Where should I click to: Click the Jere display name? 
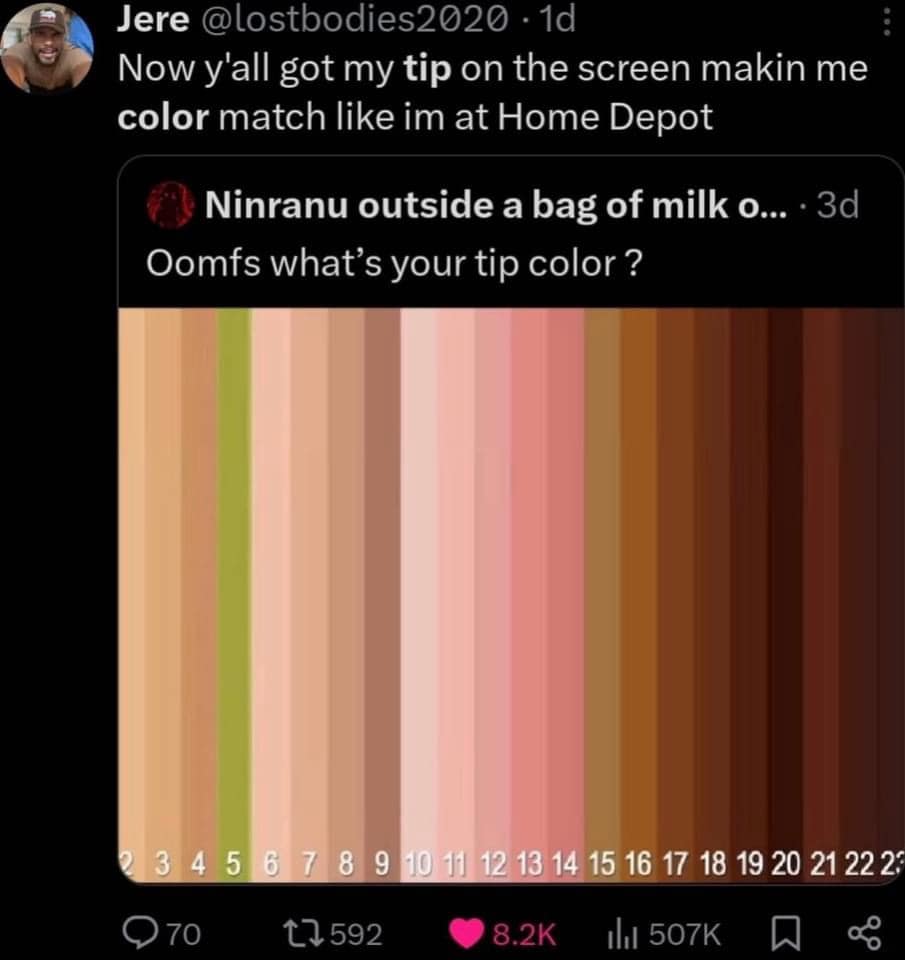145,20
